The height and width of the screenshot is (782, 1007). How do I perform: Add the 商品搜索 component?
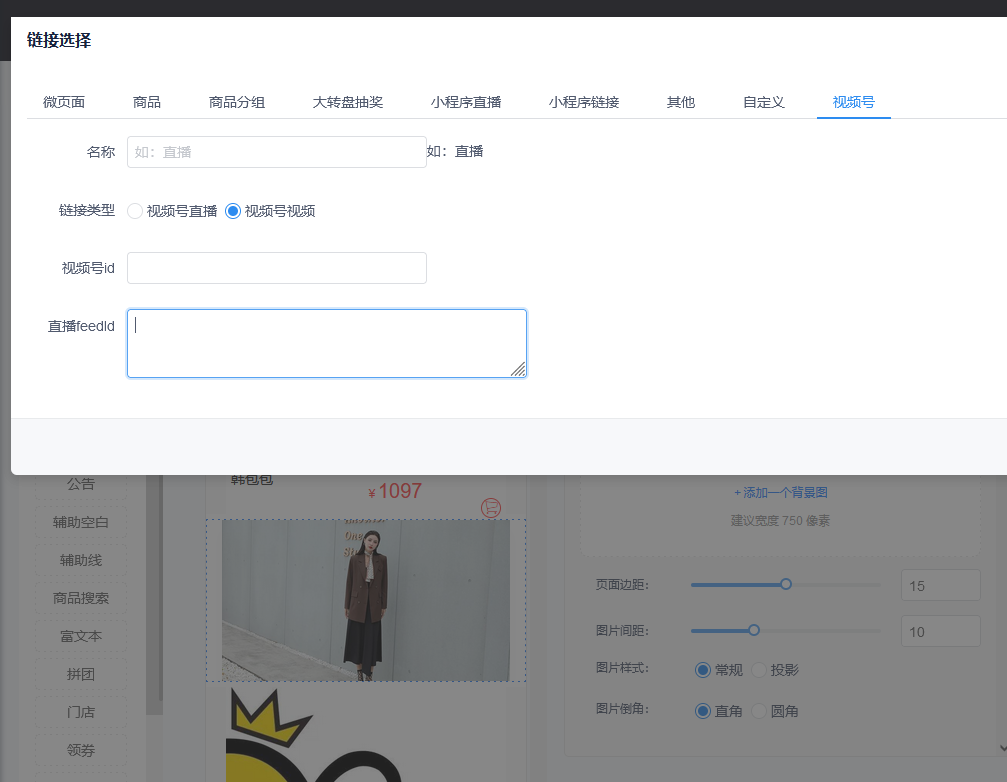81,598
